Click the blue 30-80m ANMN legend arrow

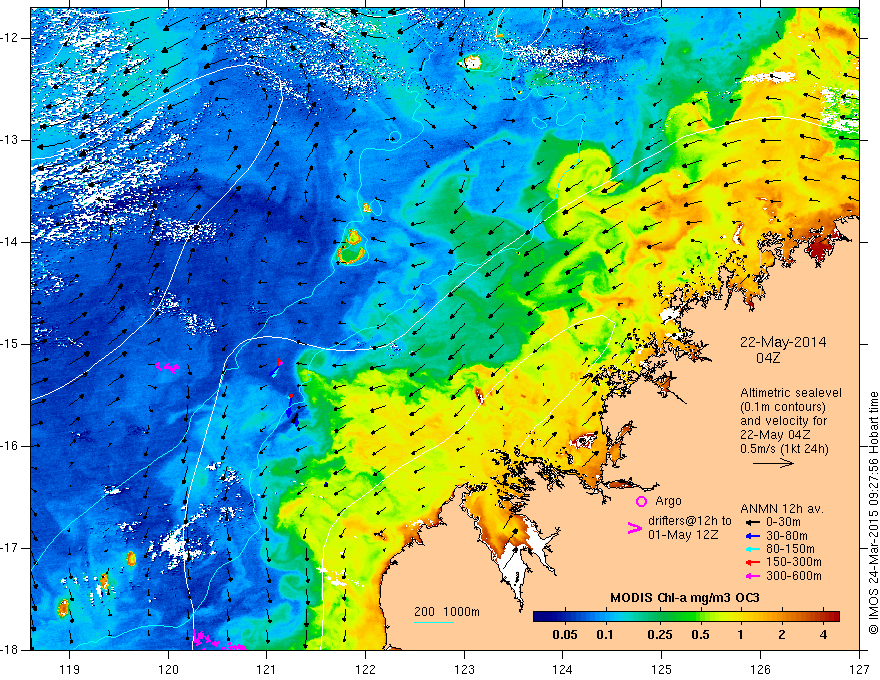(x=751, y=536)
